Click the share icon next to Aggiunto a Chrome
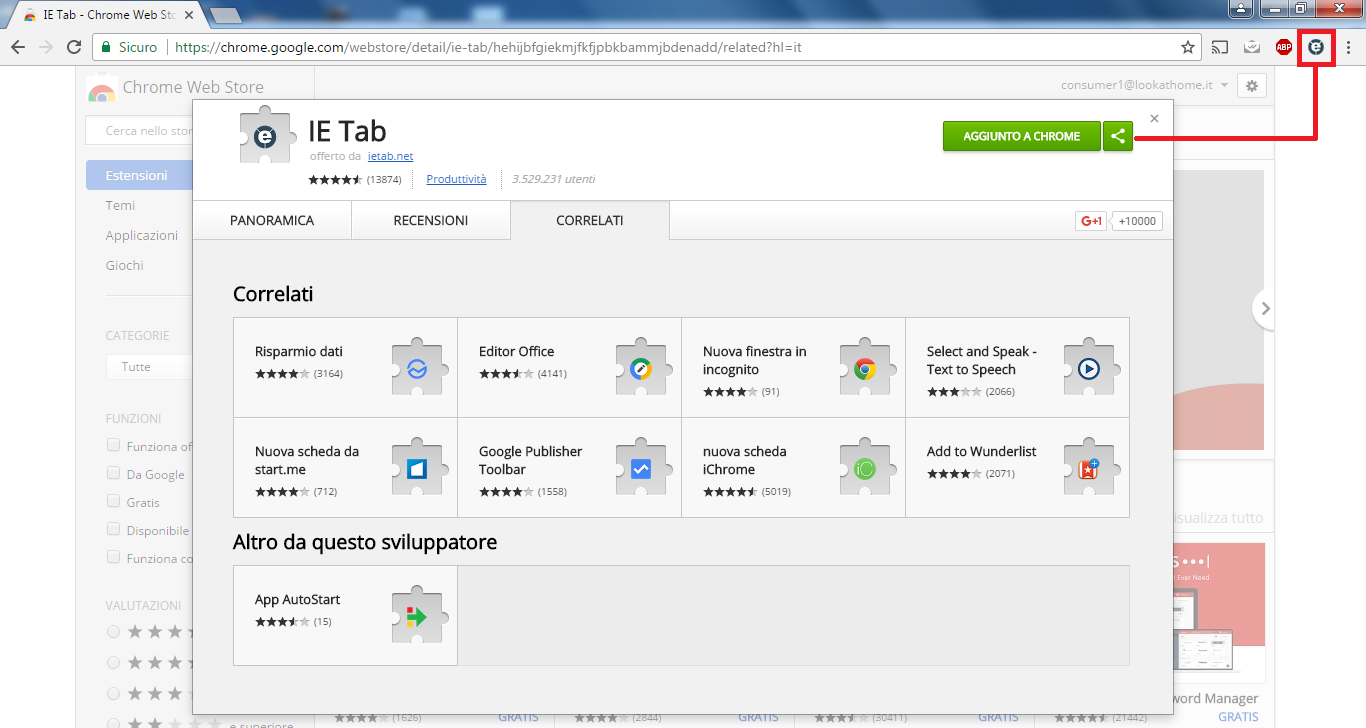 1118,136
